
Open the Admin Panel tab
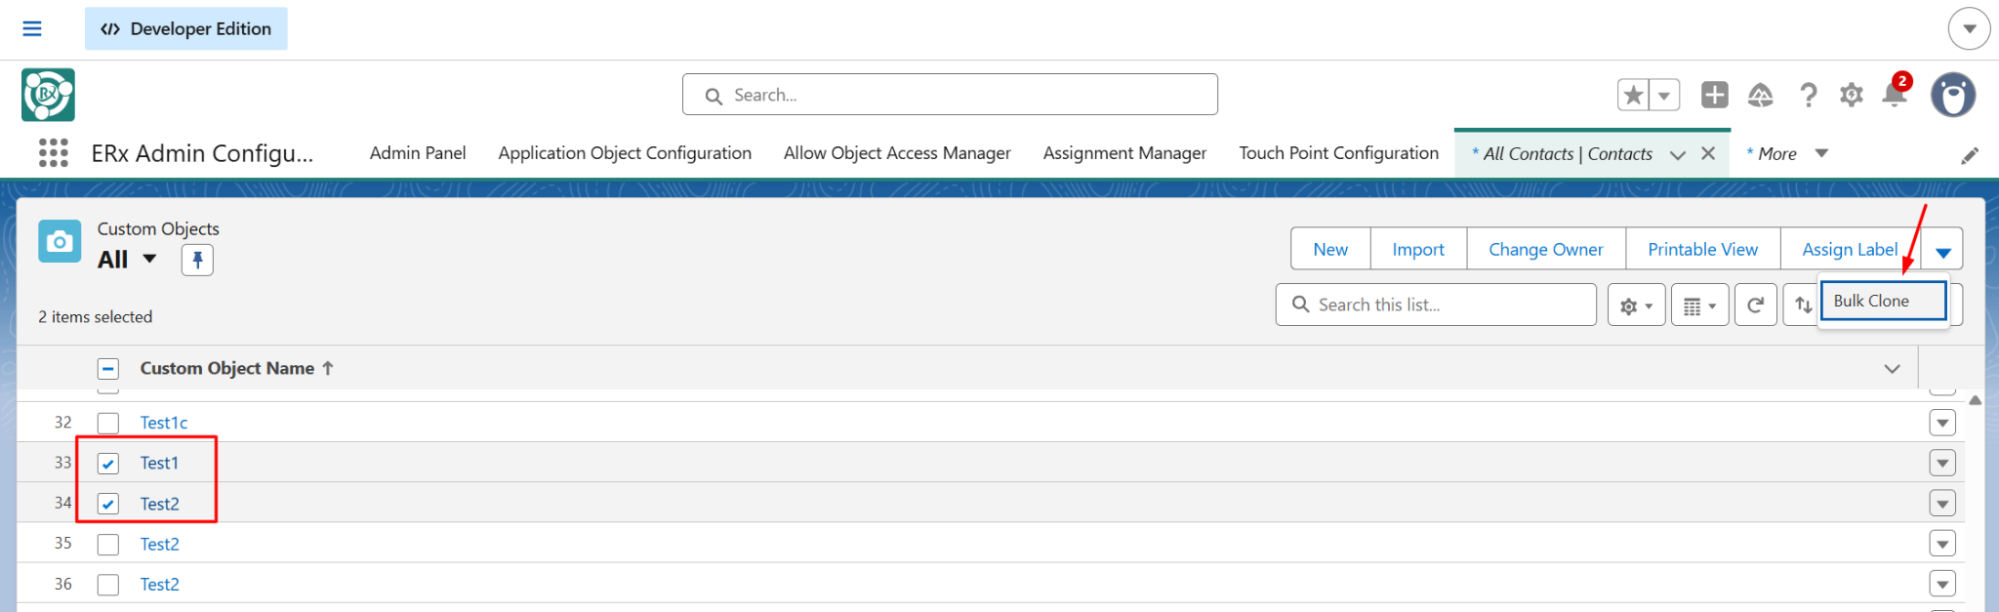point(418,153)
